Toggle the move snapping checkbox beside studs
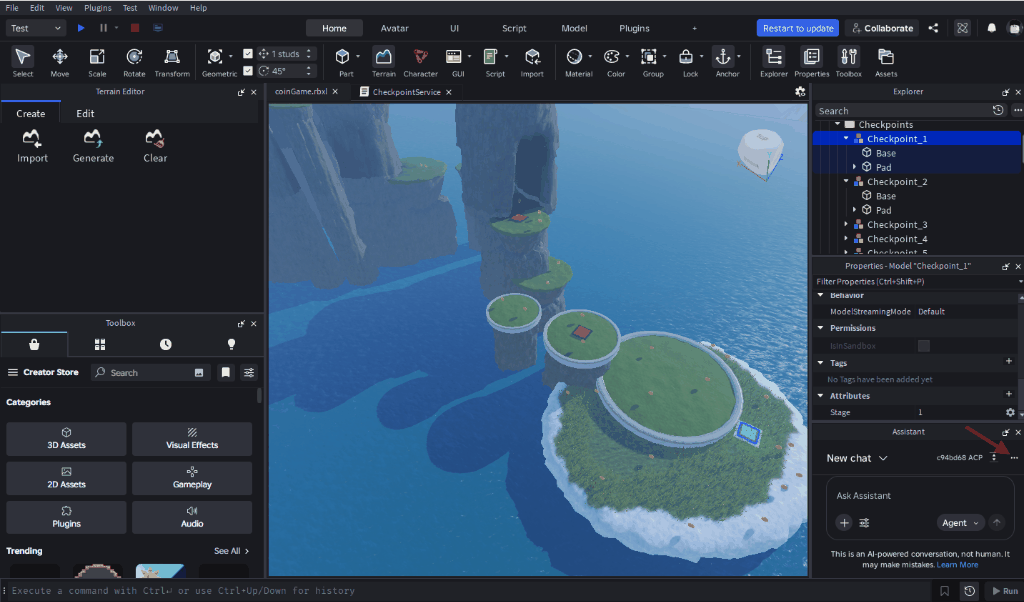 [248, 54]
